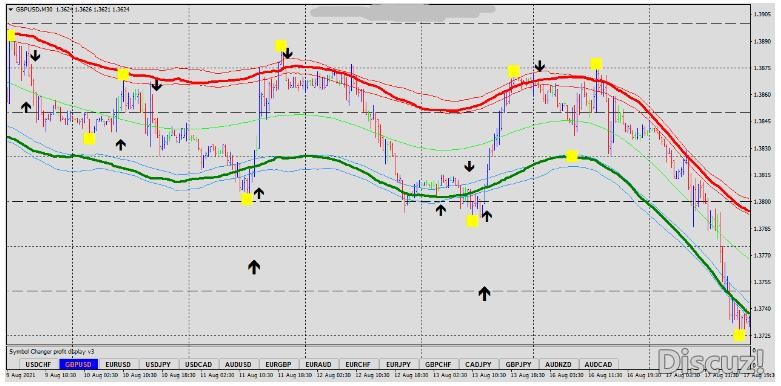Screen dimensions: 781x386
Task: Switch chart to EURUSD symbol
Action: pos(119,364)
